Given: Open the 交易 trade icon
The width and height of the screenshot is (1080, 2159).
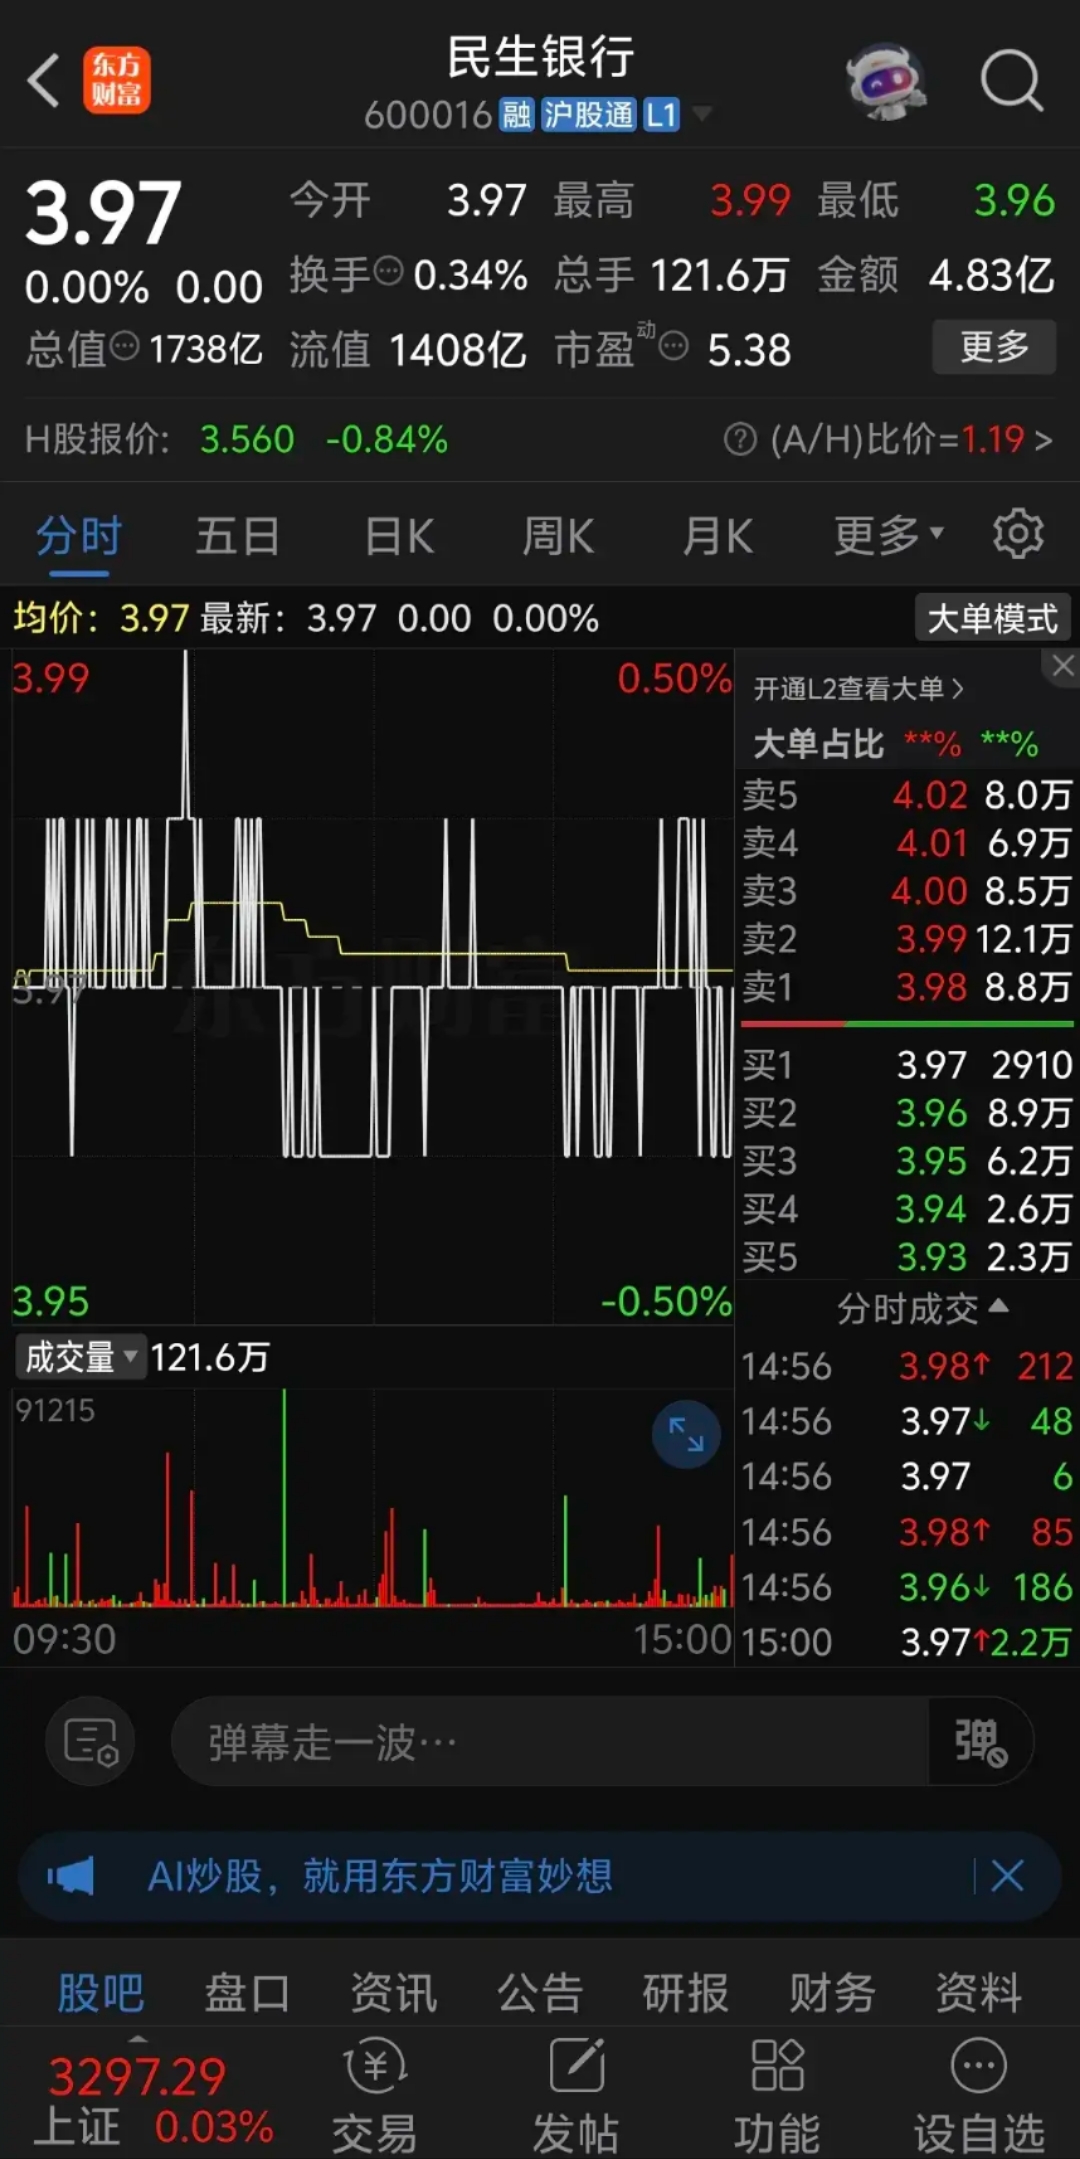Looking at the screenshot, I should point(375,2095).
